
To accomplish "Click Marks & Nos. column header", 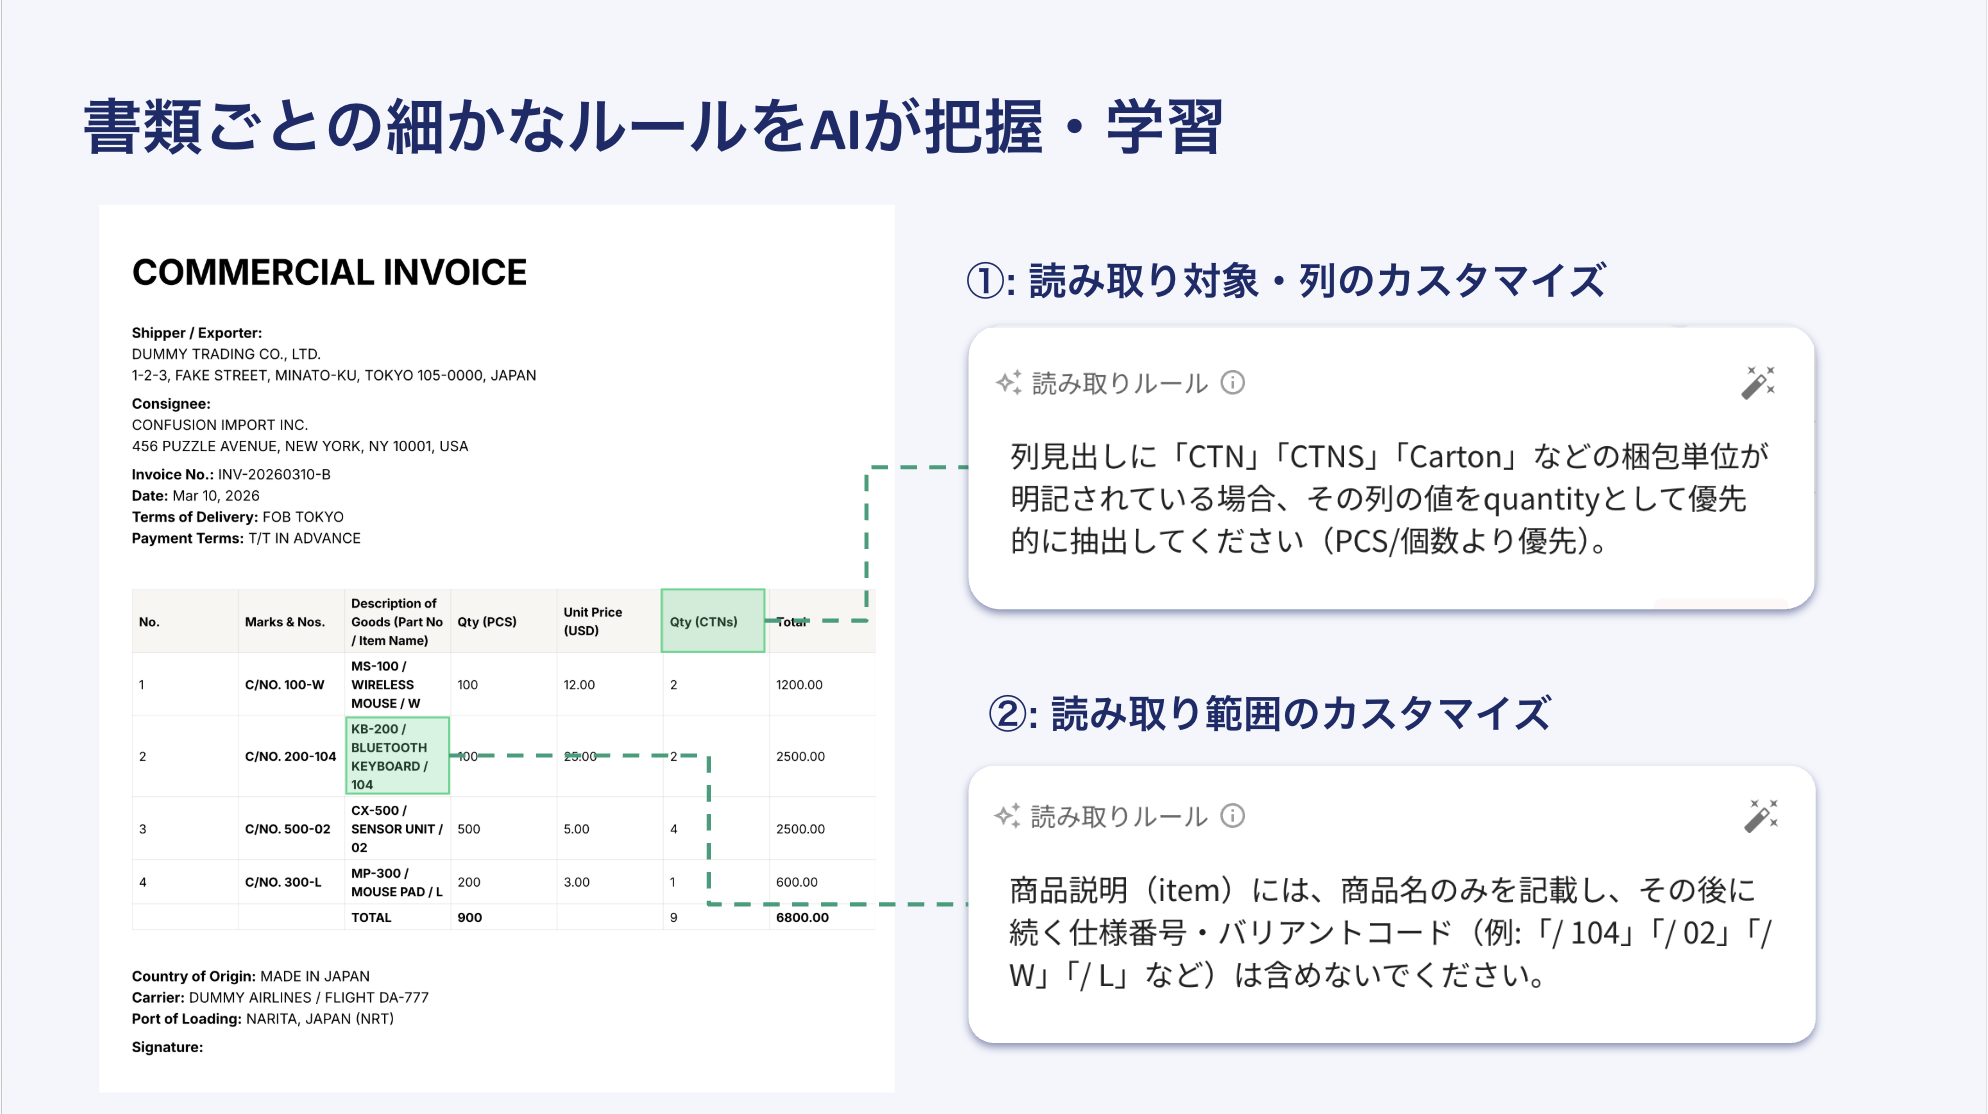I will [284, 621].
